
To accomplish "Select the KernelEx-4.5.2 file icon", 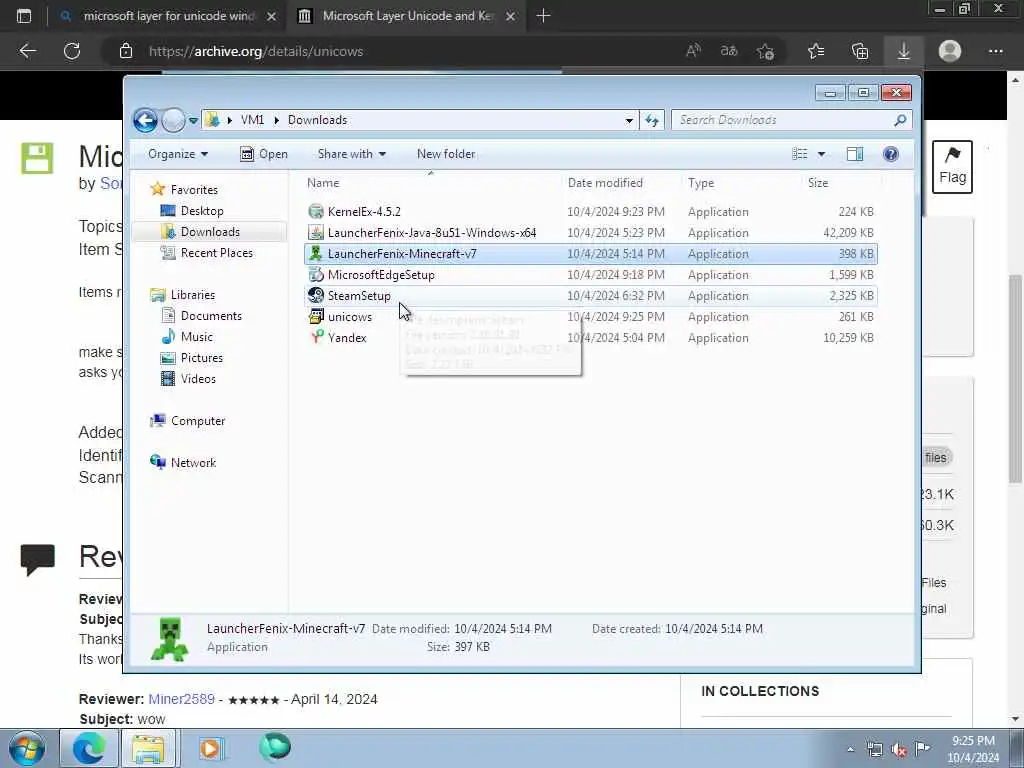I will 316,211.
